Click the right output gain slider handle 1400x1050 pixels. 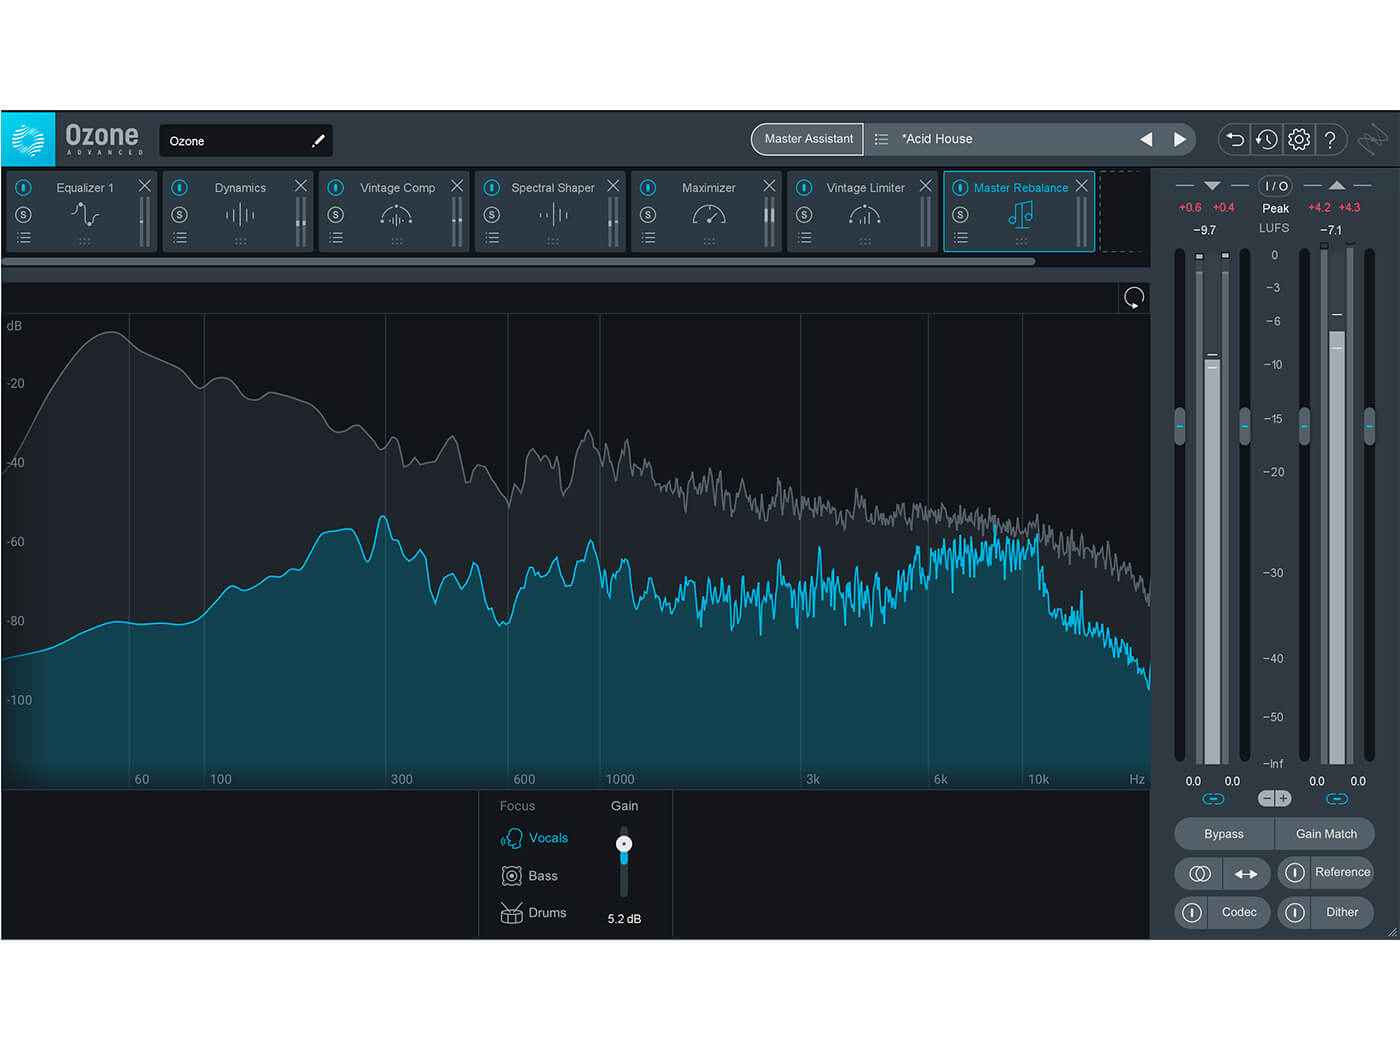pos(1369,426)
